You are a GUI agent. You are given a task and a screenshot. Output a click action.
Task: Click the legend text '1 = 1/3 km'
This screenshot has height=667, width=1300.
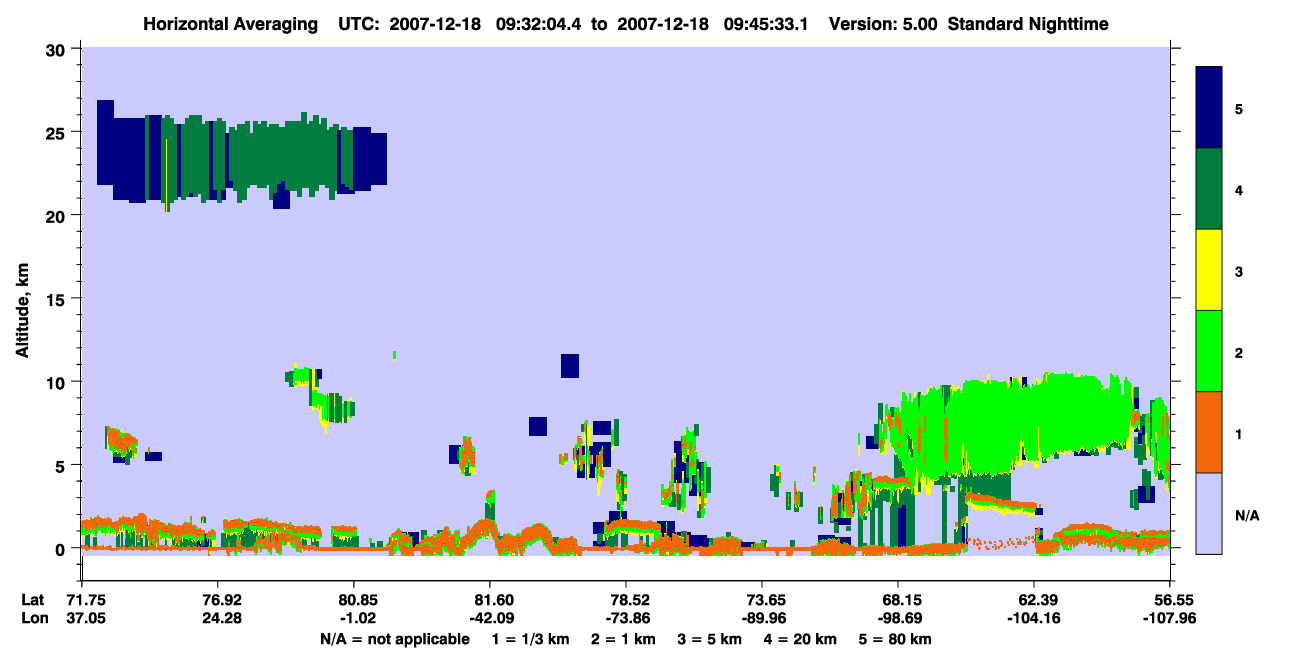click(531, 638)
